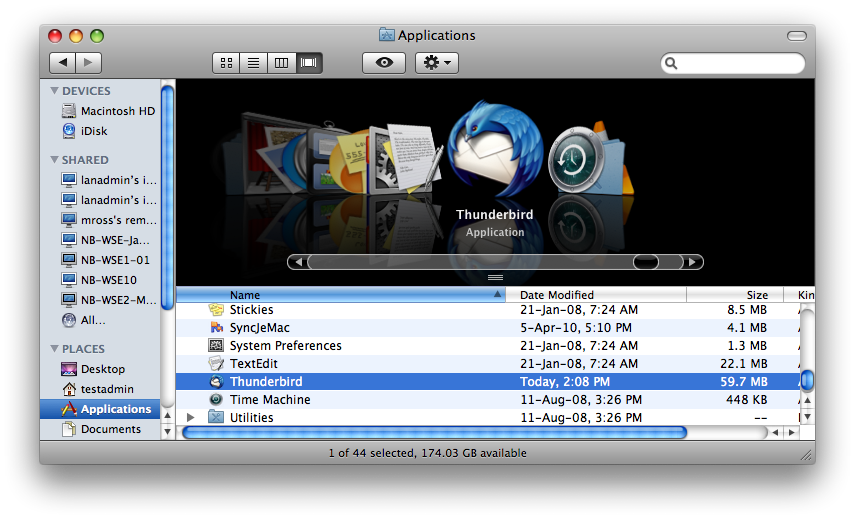This screenshot has height=519, width=855.
Task: Select mross's rem... shared computer
Action: pyautogui.click(x=109, y=220)
